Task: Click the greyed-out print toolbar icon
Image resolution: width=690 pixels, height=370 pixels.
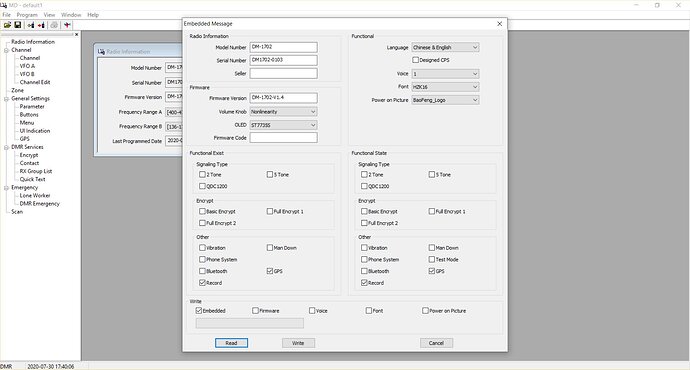Action: click(54, 25)
